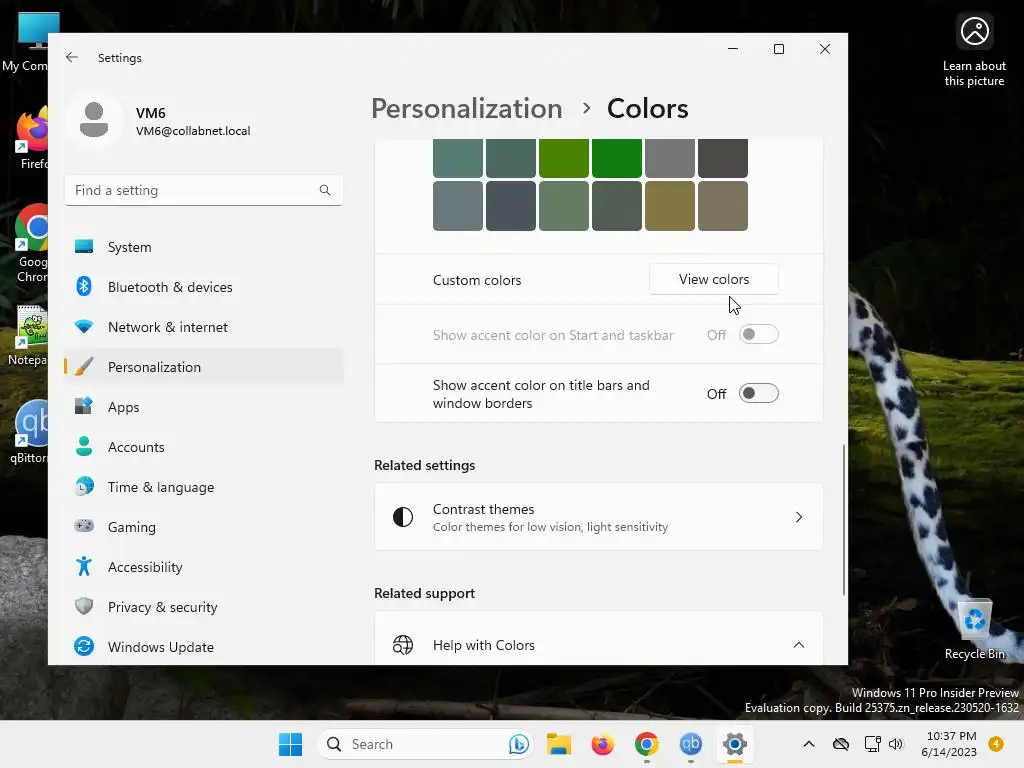Click the volume speaker tray icon
This screenshot has height=768, width=1024.
(895, 744)
